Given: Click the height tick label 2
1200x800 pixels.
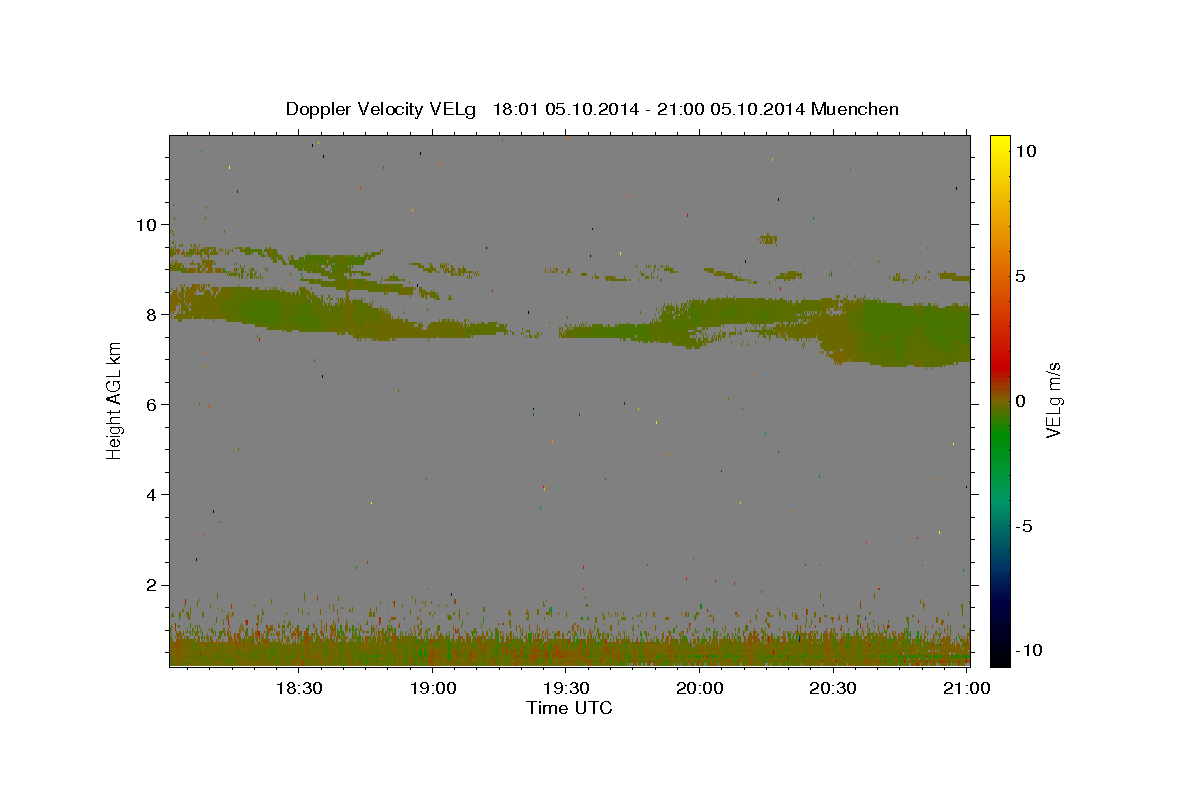Looking at the screenshot, I should click(151, 585).
